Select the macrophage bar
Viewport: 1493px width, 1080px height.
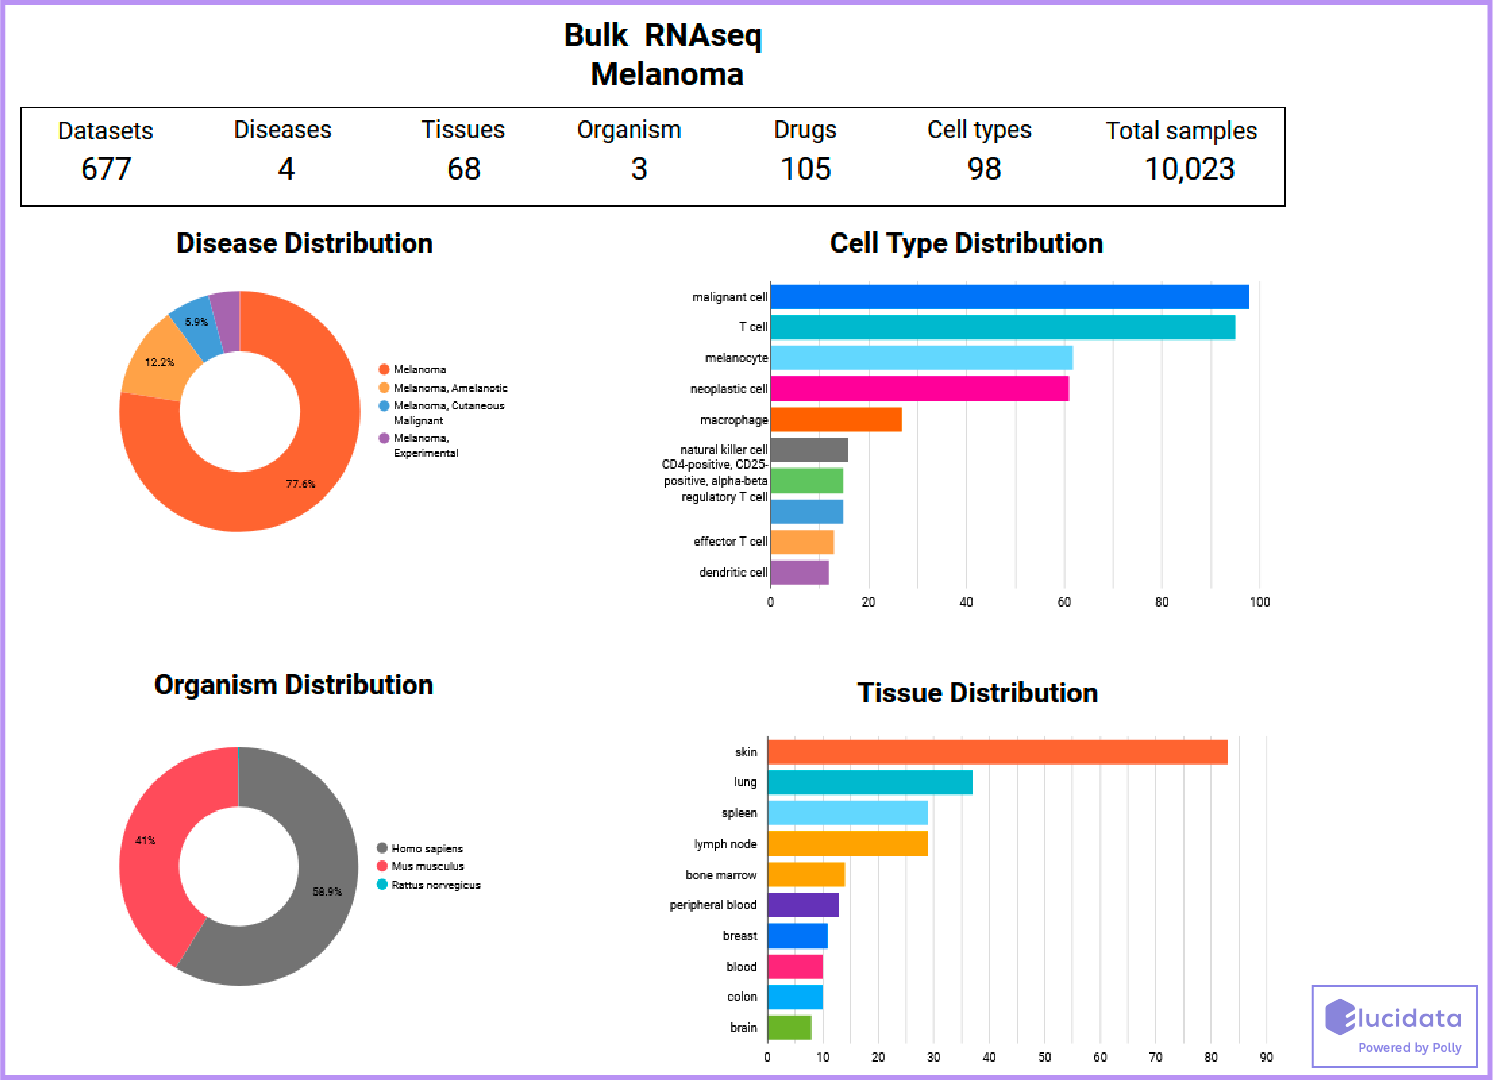(x=835, y=420)
